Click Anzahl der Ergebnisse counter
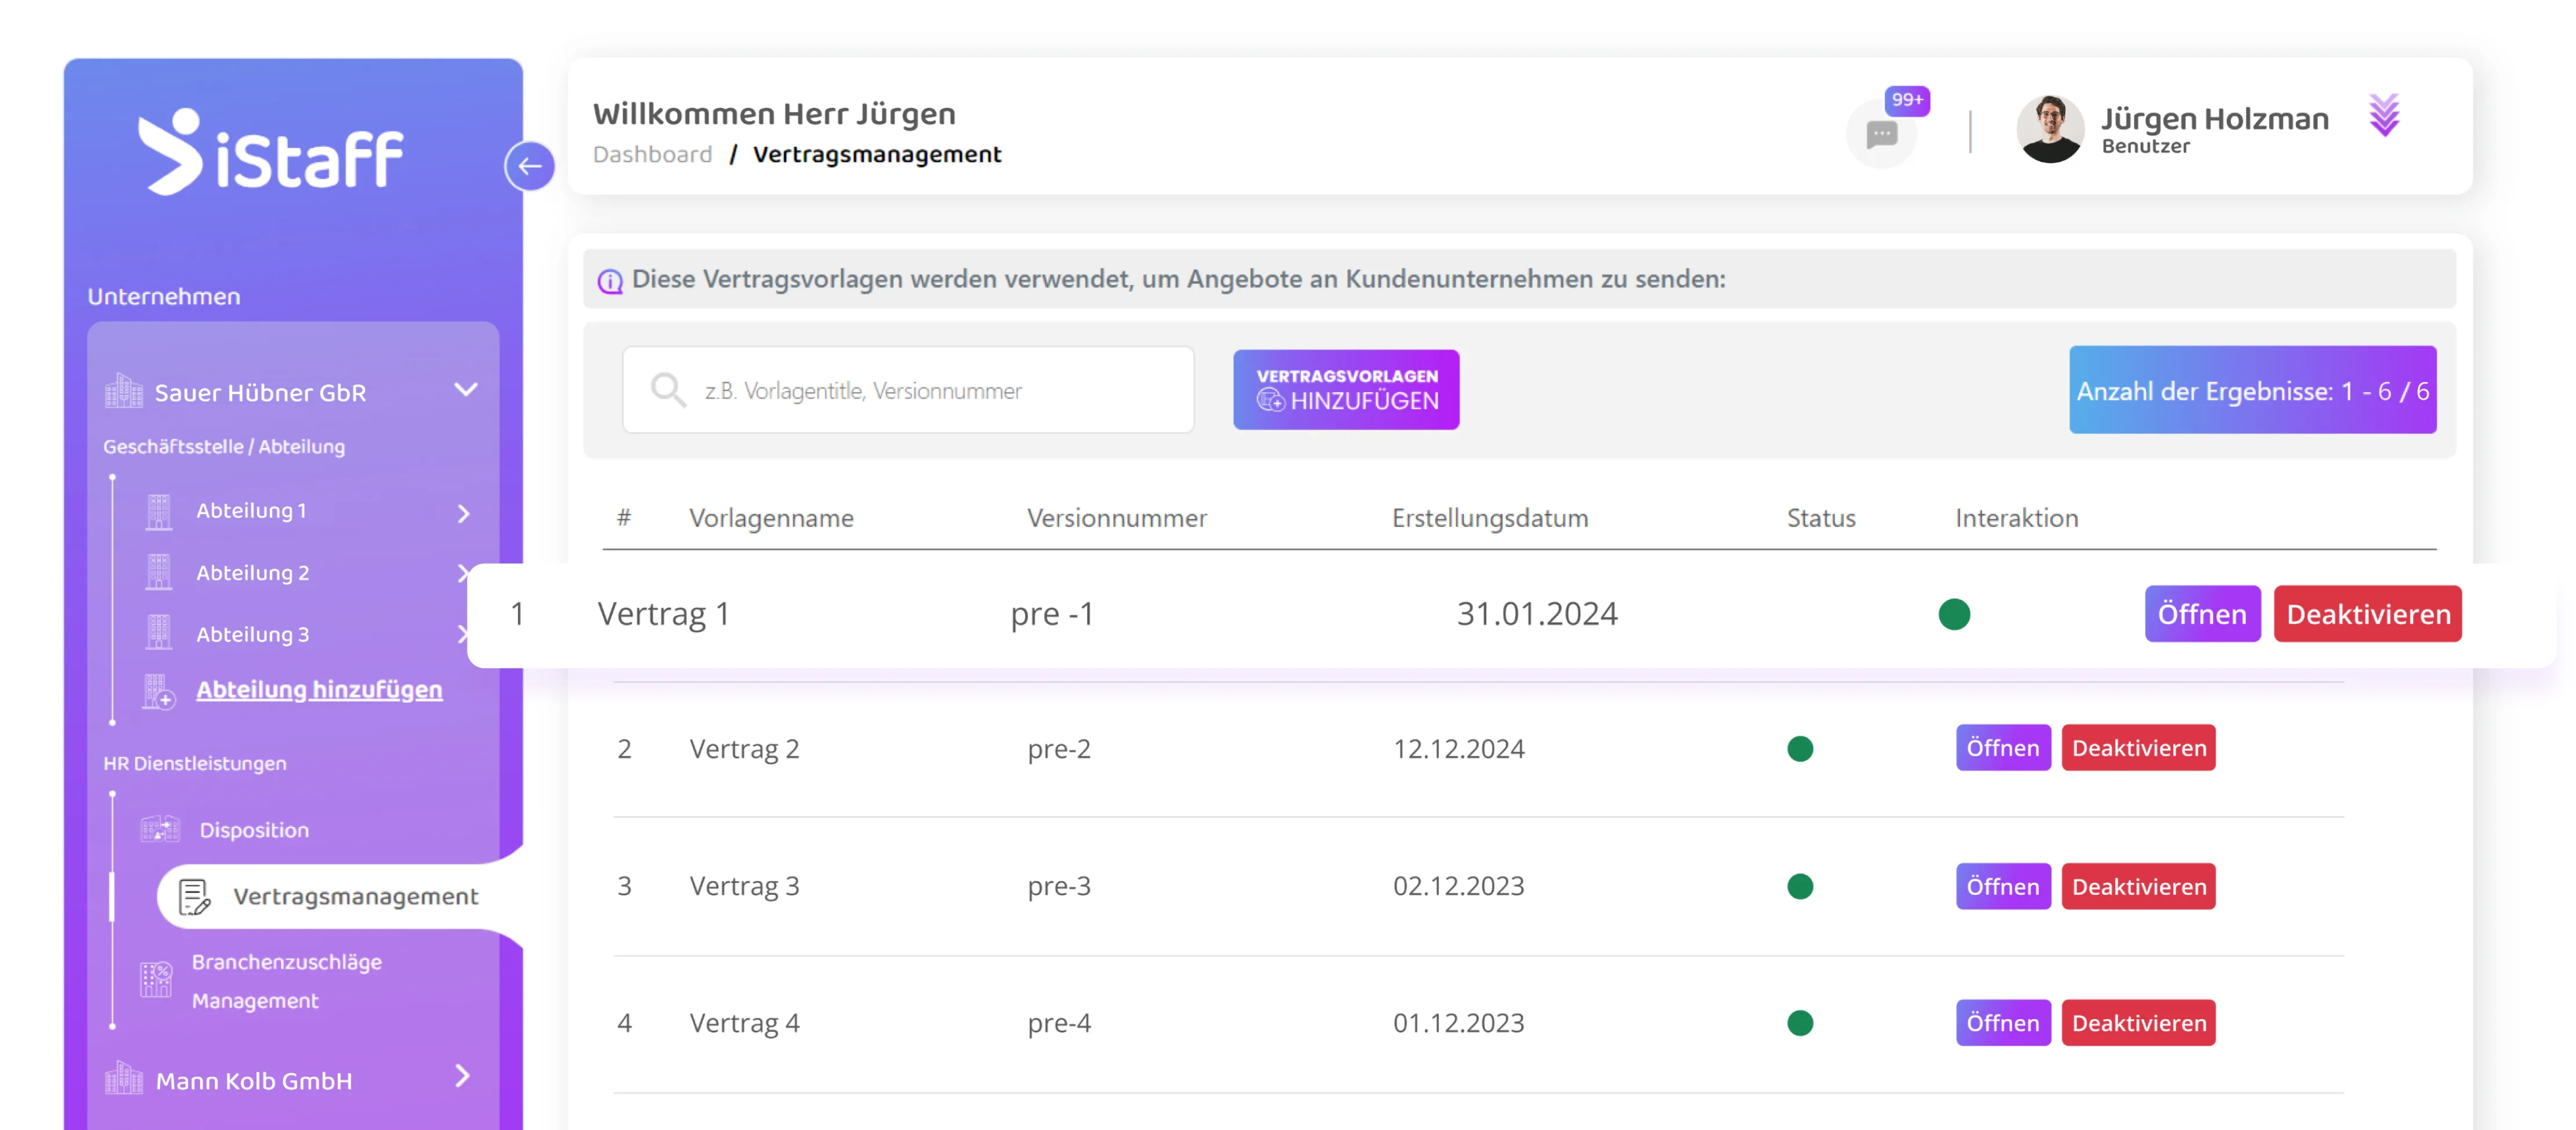Viewport: 2576px width, 1130px height. (2252, 391)
